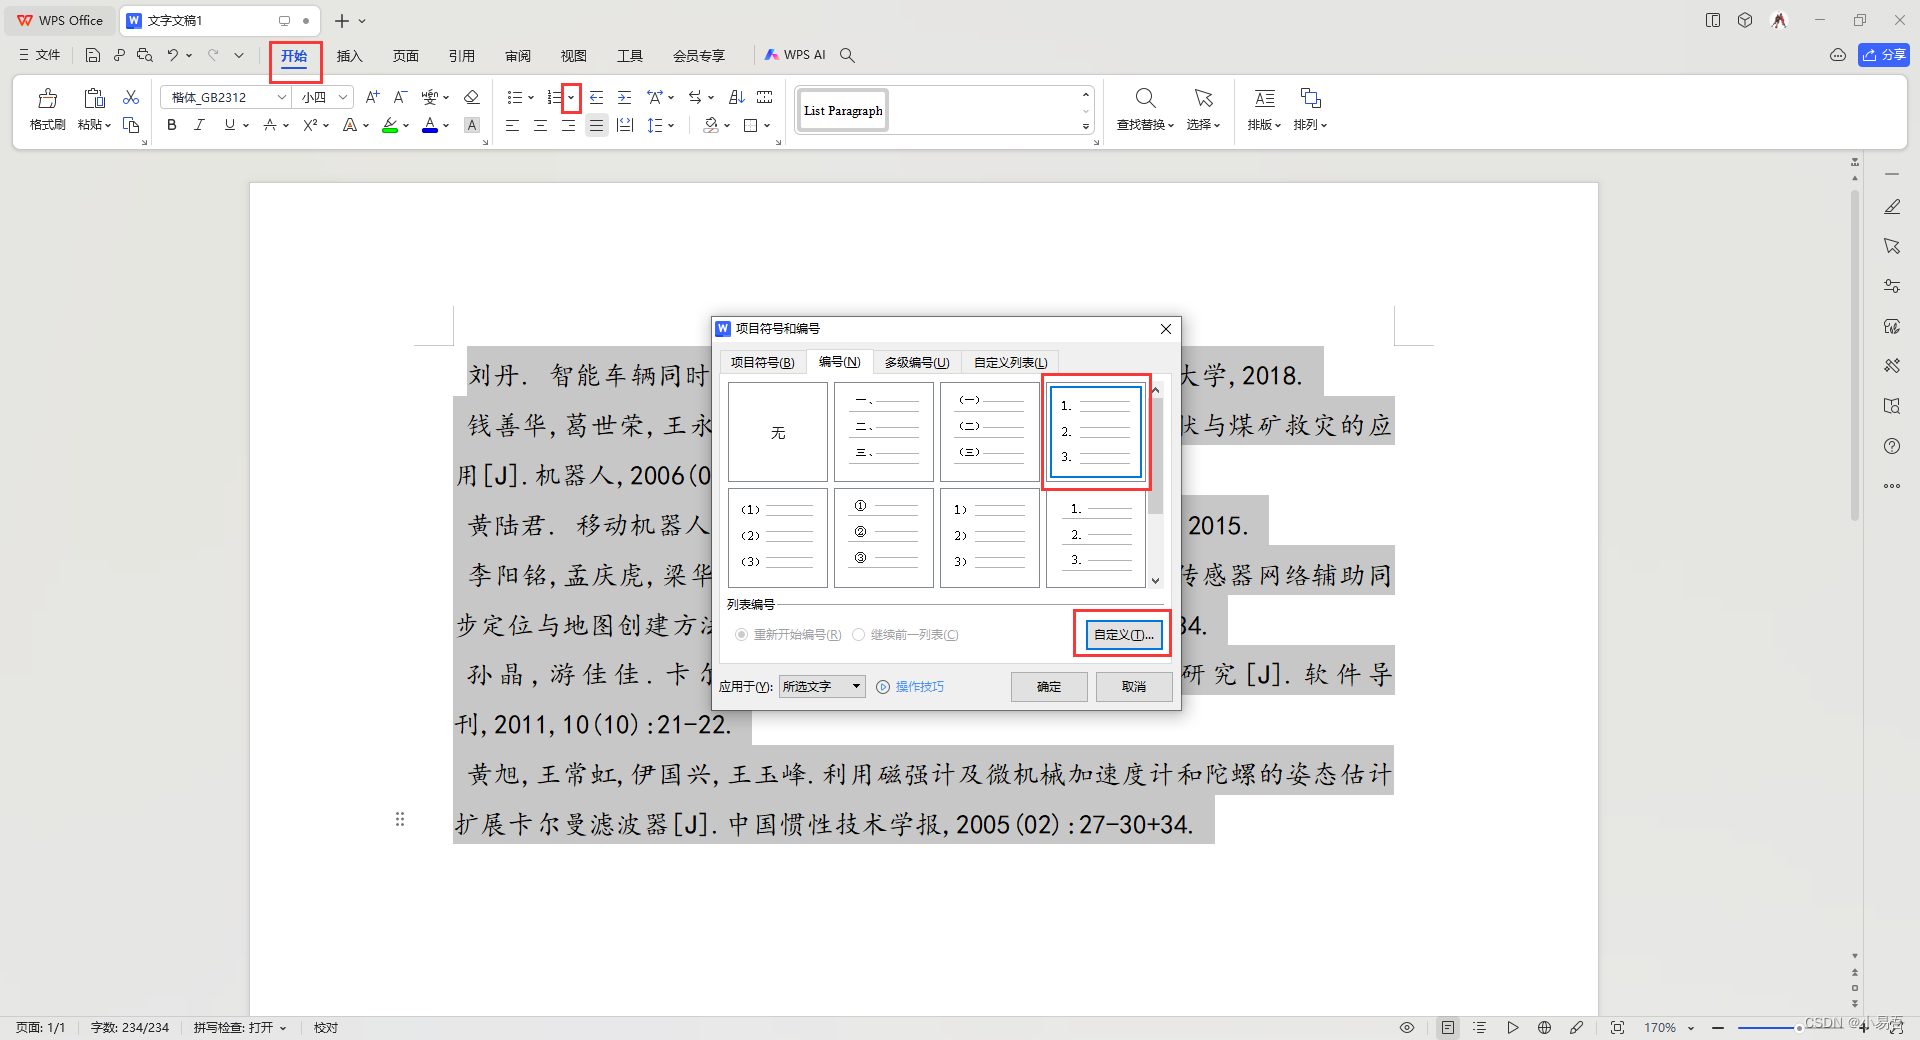Click the font color swatch
This screenshot has height=1040, width=1920.
point(430,125)
